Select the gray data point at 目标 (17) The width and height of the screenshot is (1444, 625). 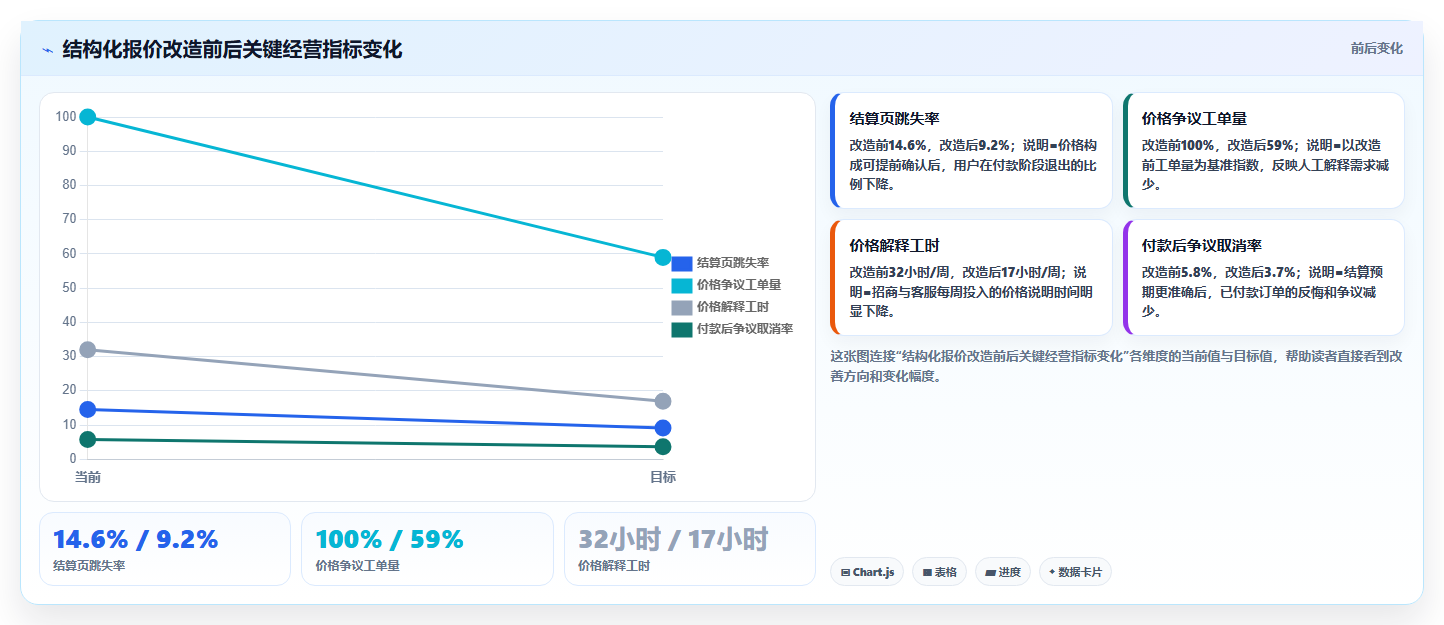point(662,401)
